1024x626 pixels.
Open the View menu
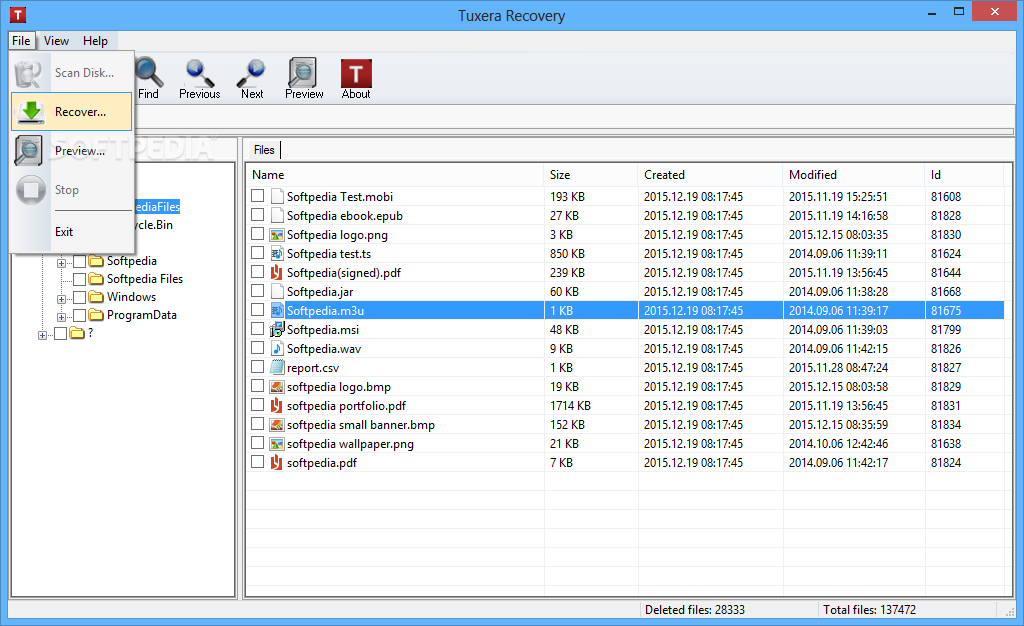click(x=56, y=40)
